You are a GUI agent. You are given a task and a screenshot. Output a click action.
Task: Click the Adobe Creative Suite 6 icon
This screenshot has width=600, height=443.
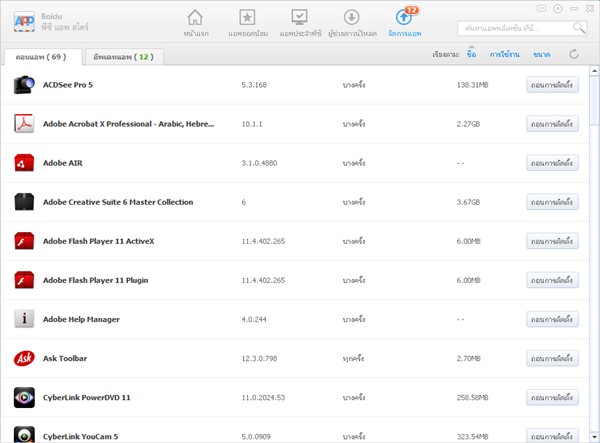[x=24, y=202]
